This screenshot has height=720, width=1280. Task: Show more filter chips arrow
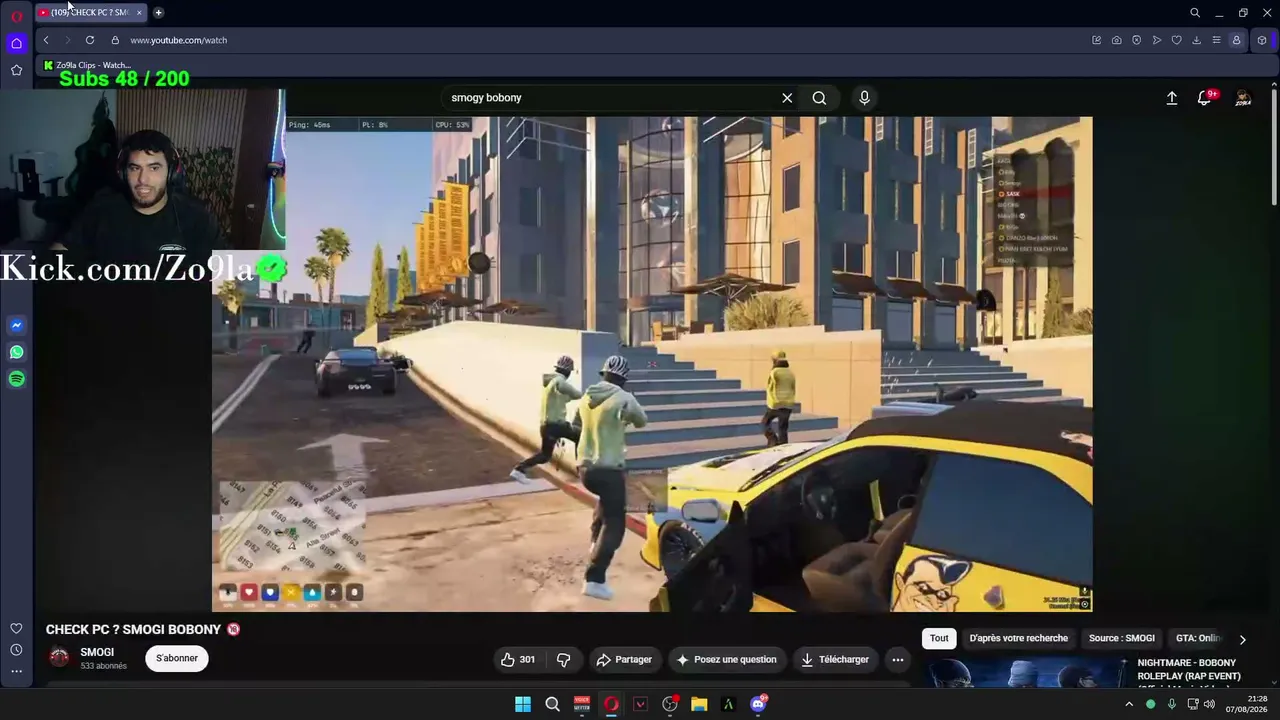click(1242, 639)
